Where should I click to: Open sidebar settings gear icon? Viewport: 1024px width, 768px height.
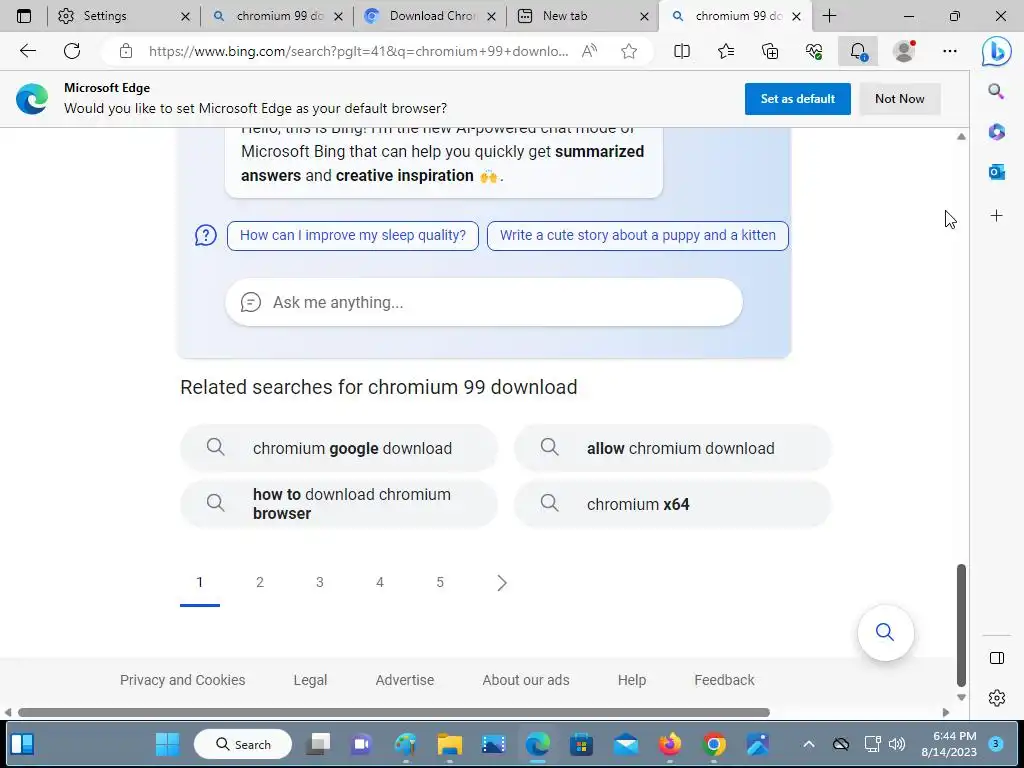[997, 697]
